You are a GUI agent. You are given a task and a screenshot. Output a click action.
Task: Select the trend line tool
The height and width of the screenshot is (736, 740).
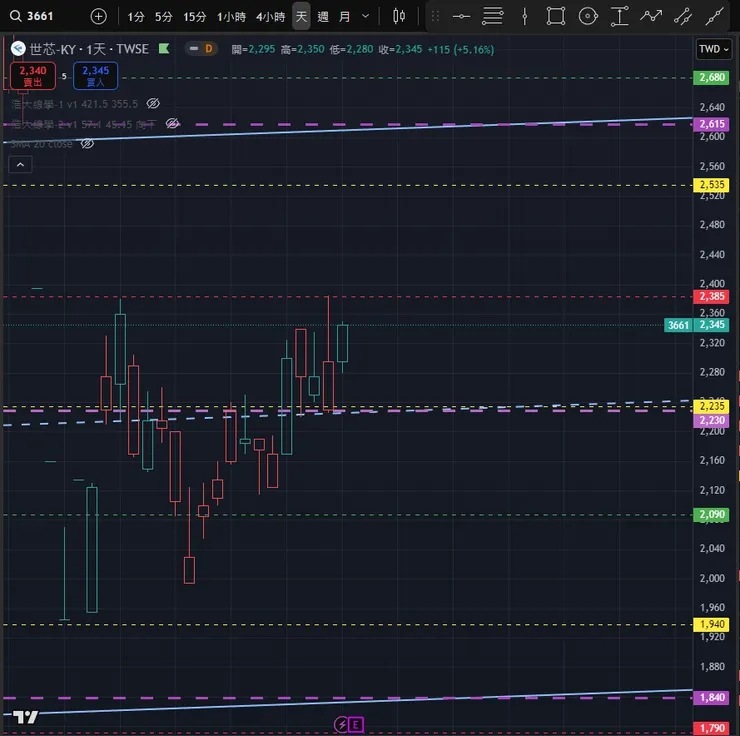pyautogui.click(x=715, y=17)
